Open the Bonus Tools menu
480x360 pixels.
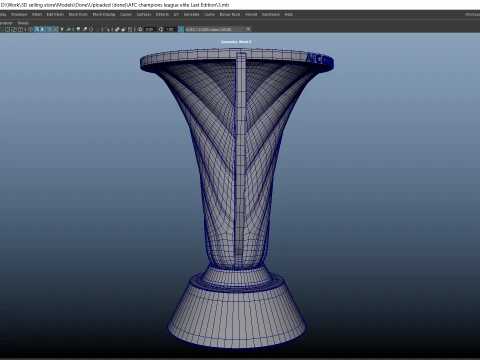tap(230, 14)
